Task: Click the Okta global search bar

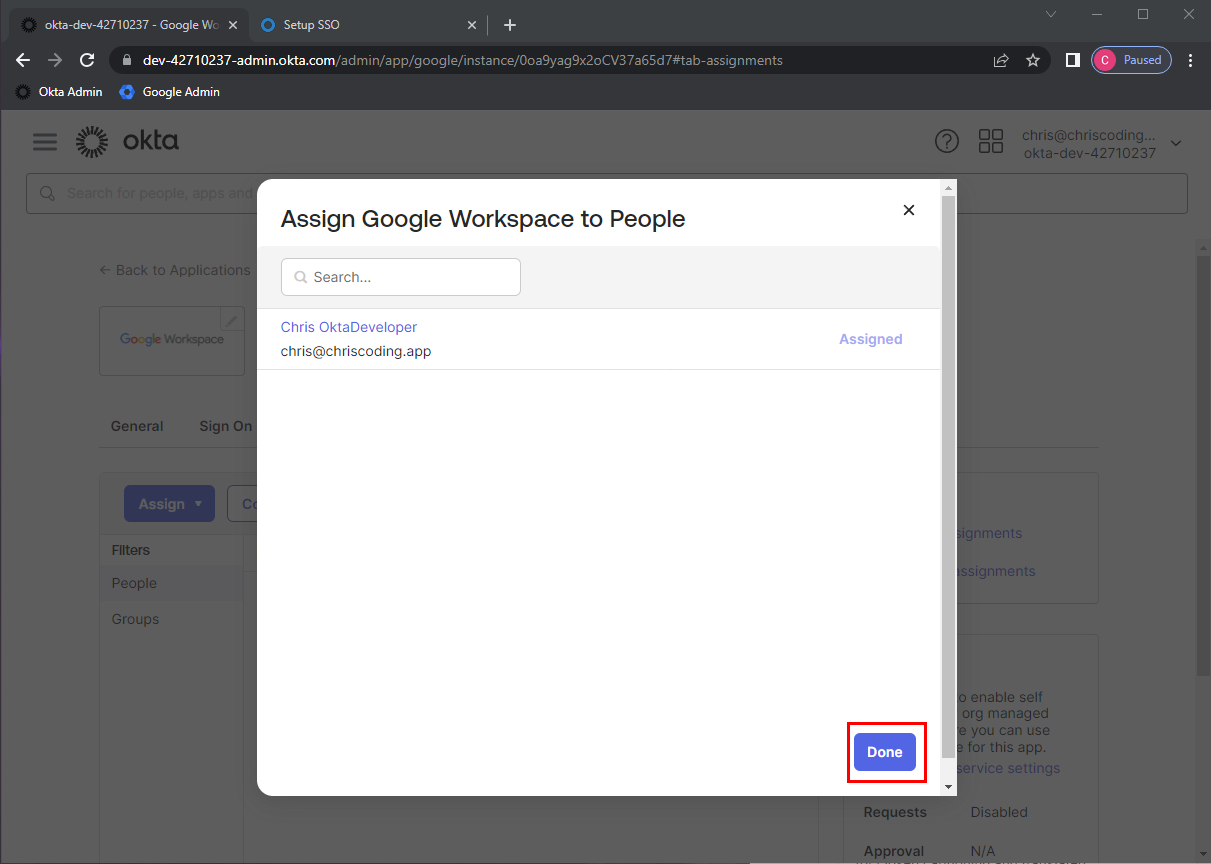Action: point(607,193)
